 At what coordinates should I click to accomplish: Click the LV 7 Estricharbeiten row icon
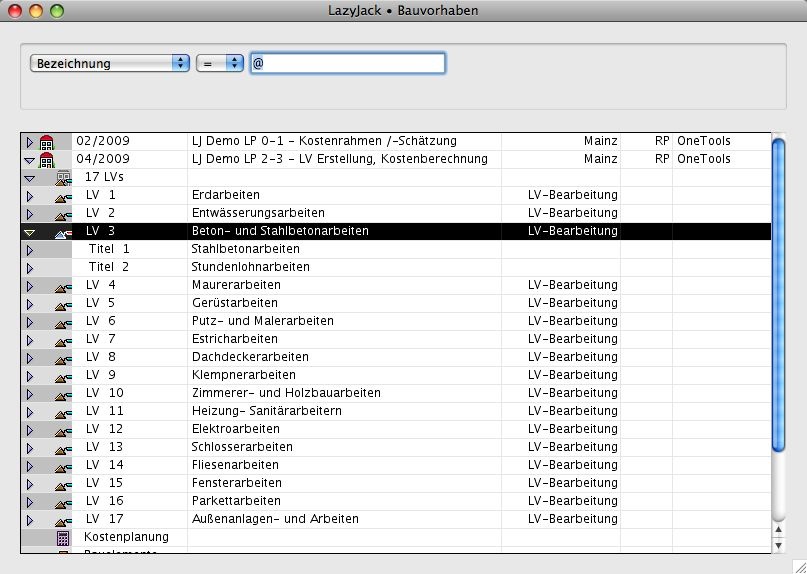[63, 341]
